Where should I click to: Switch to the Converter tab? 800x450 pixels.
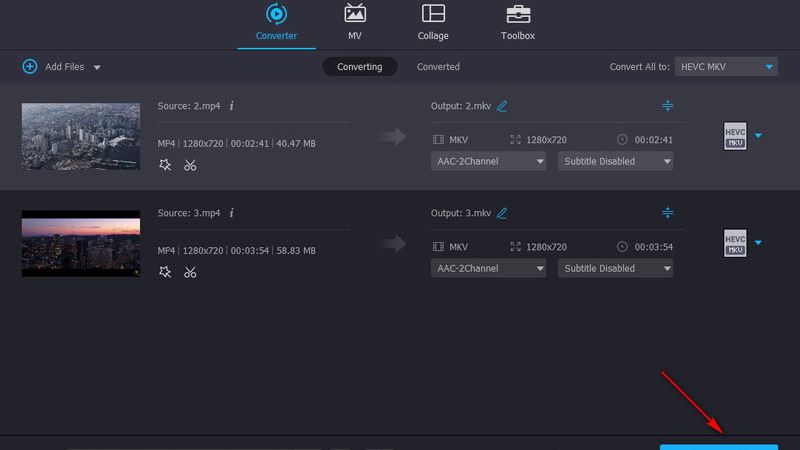tap(276, 23)
